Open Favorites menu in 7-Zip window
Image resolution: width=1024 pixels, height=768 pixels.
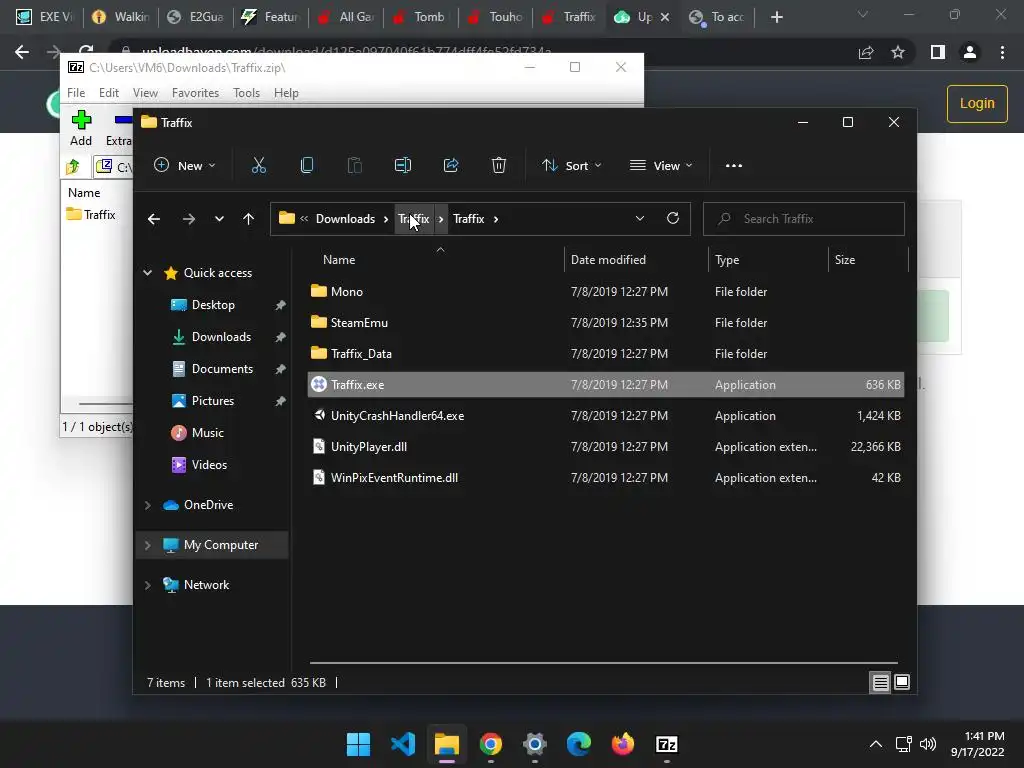[x=195, y=93]
